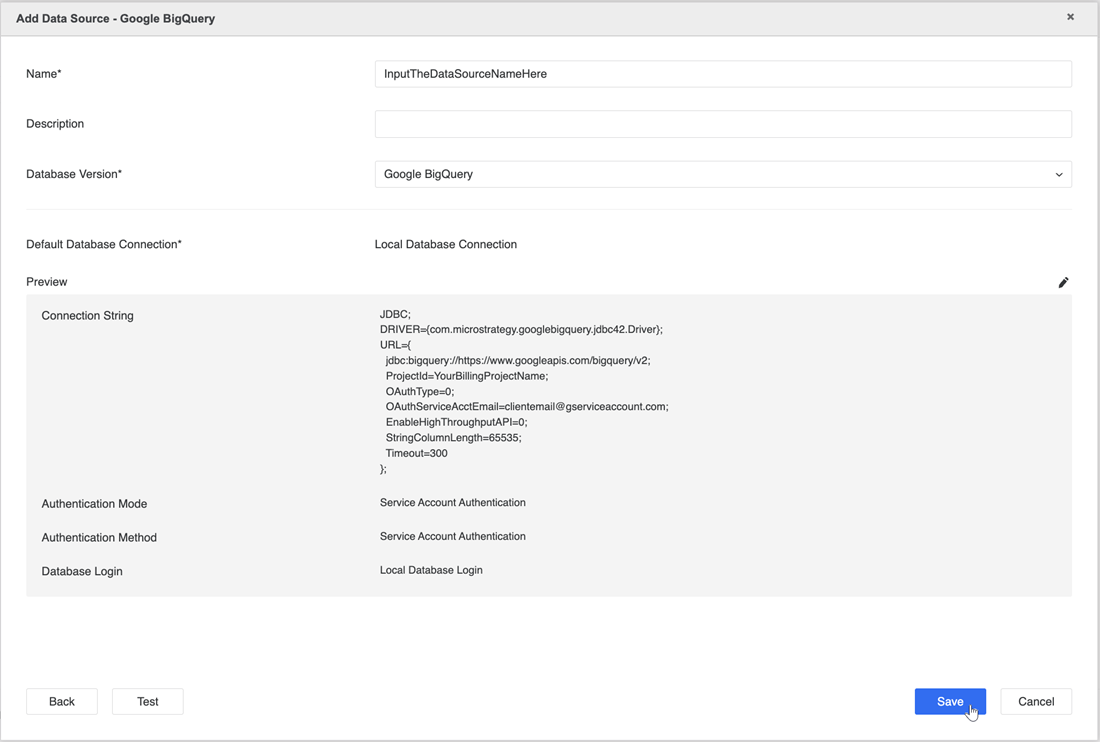This screenshot has width=1100, height=742.
Task: Click the pencil edit icon beside Preview
Action: 1063,282
